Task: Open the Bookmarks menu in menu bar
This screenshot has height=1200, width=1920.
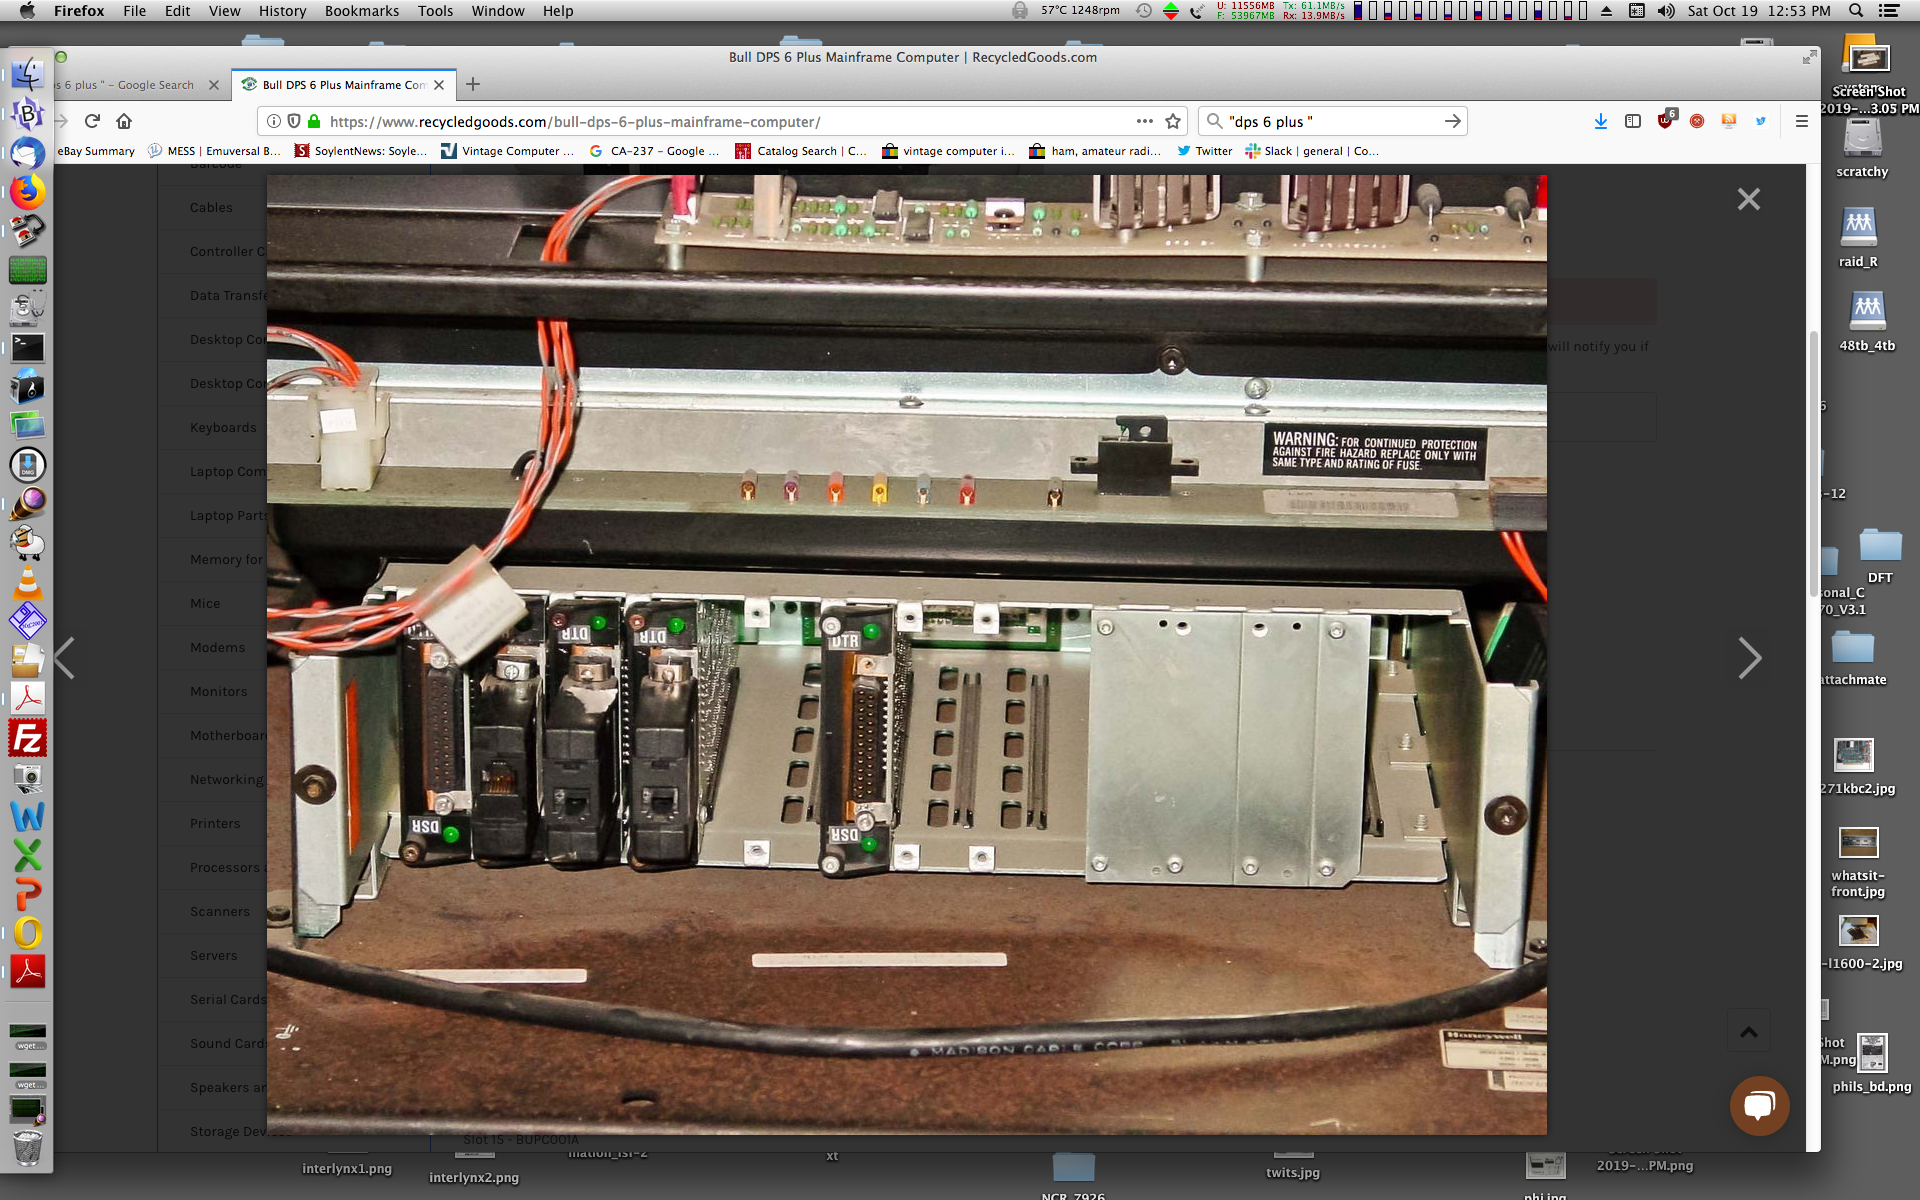Action: pyautogui.click(x=361, y=11)
